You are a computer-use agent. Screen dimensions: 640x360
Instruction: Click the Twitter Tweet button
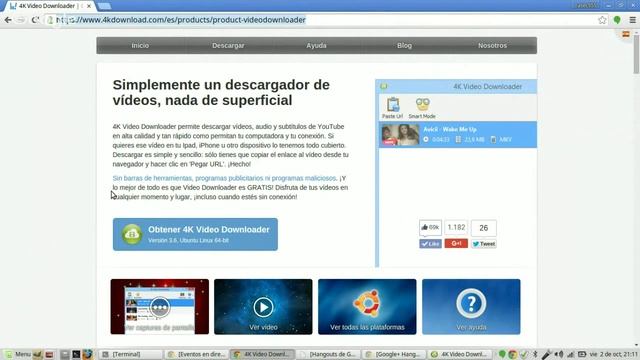(484, 244)
